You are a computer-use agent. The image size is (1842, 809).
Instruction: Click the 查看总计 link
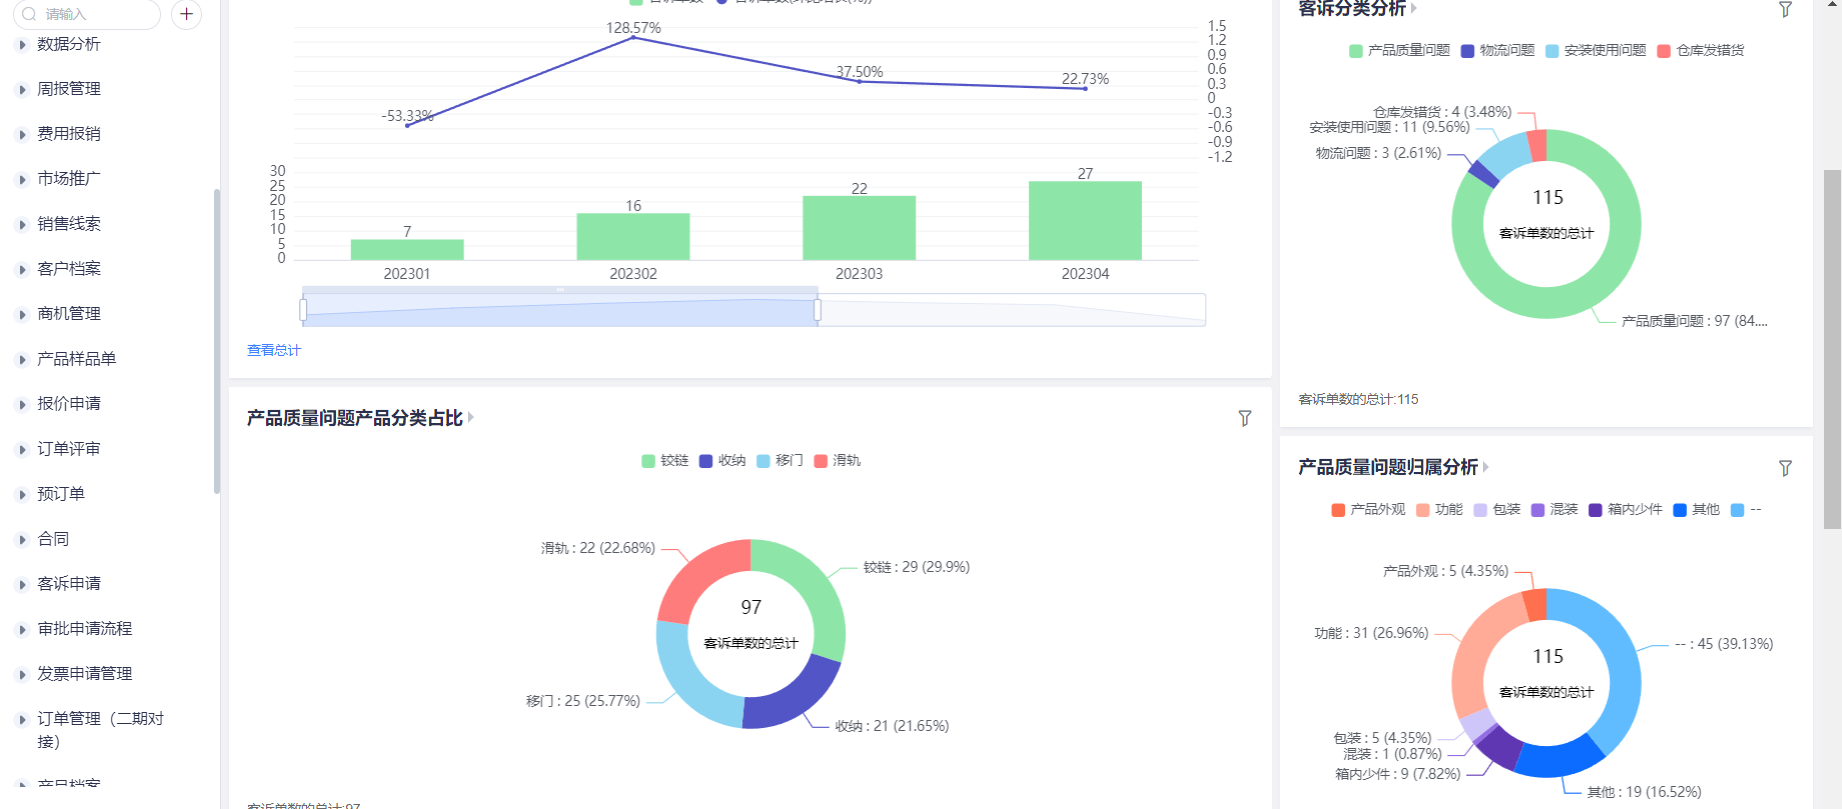274,350
